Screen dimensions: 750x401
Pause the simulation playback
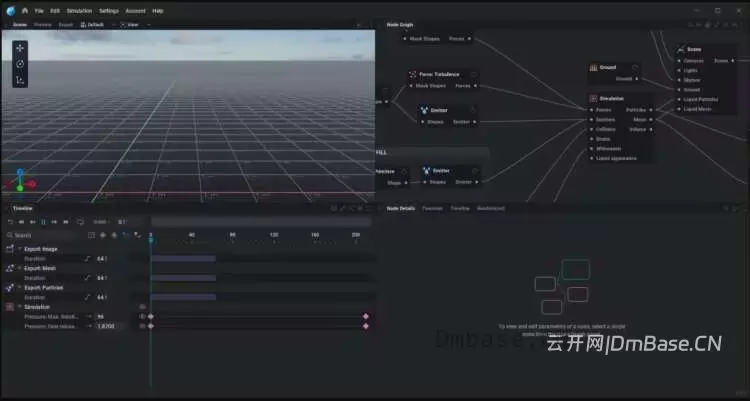pos(44,222)
